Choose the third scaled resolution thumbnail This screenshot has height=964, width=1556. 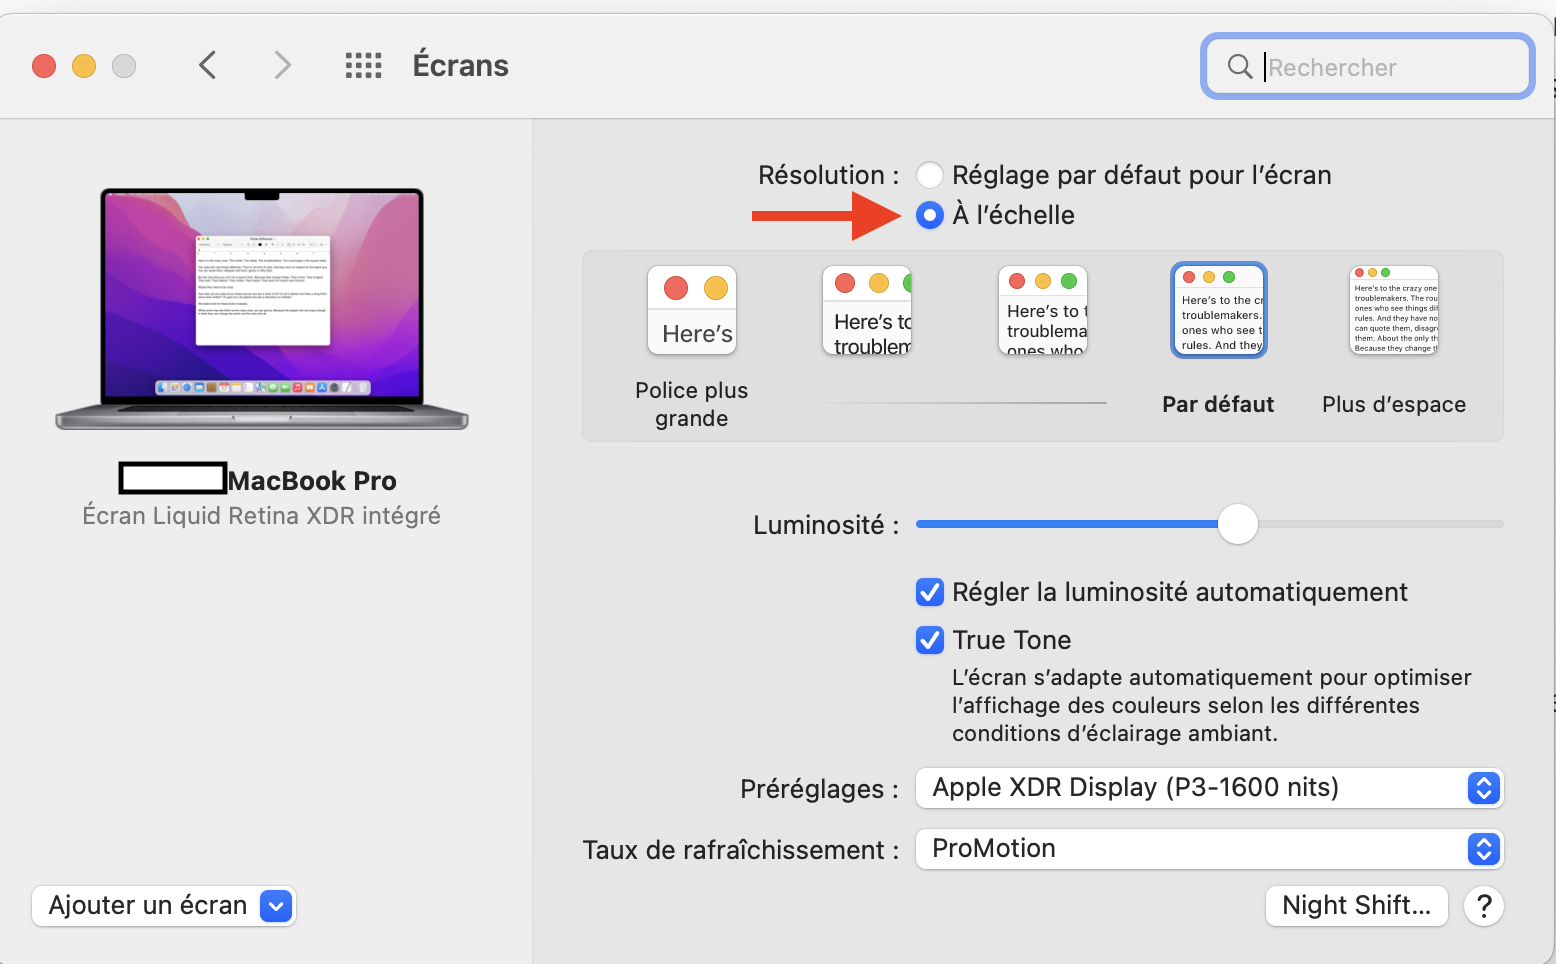coord(1043,310)
